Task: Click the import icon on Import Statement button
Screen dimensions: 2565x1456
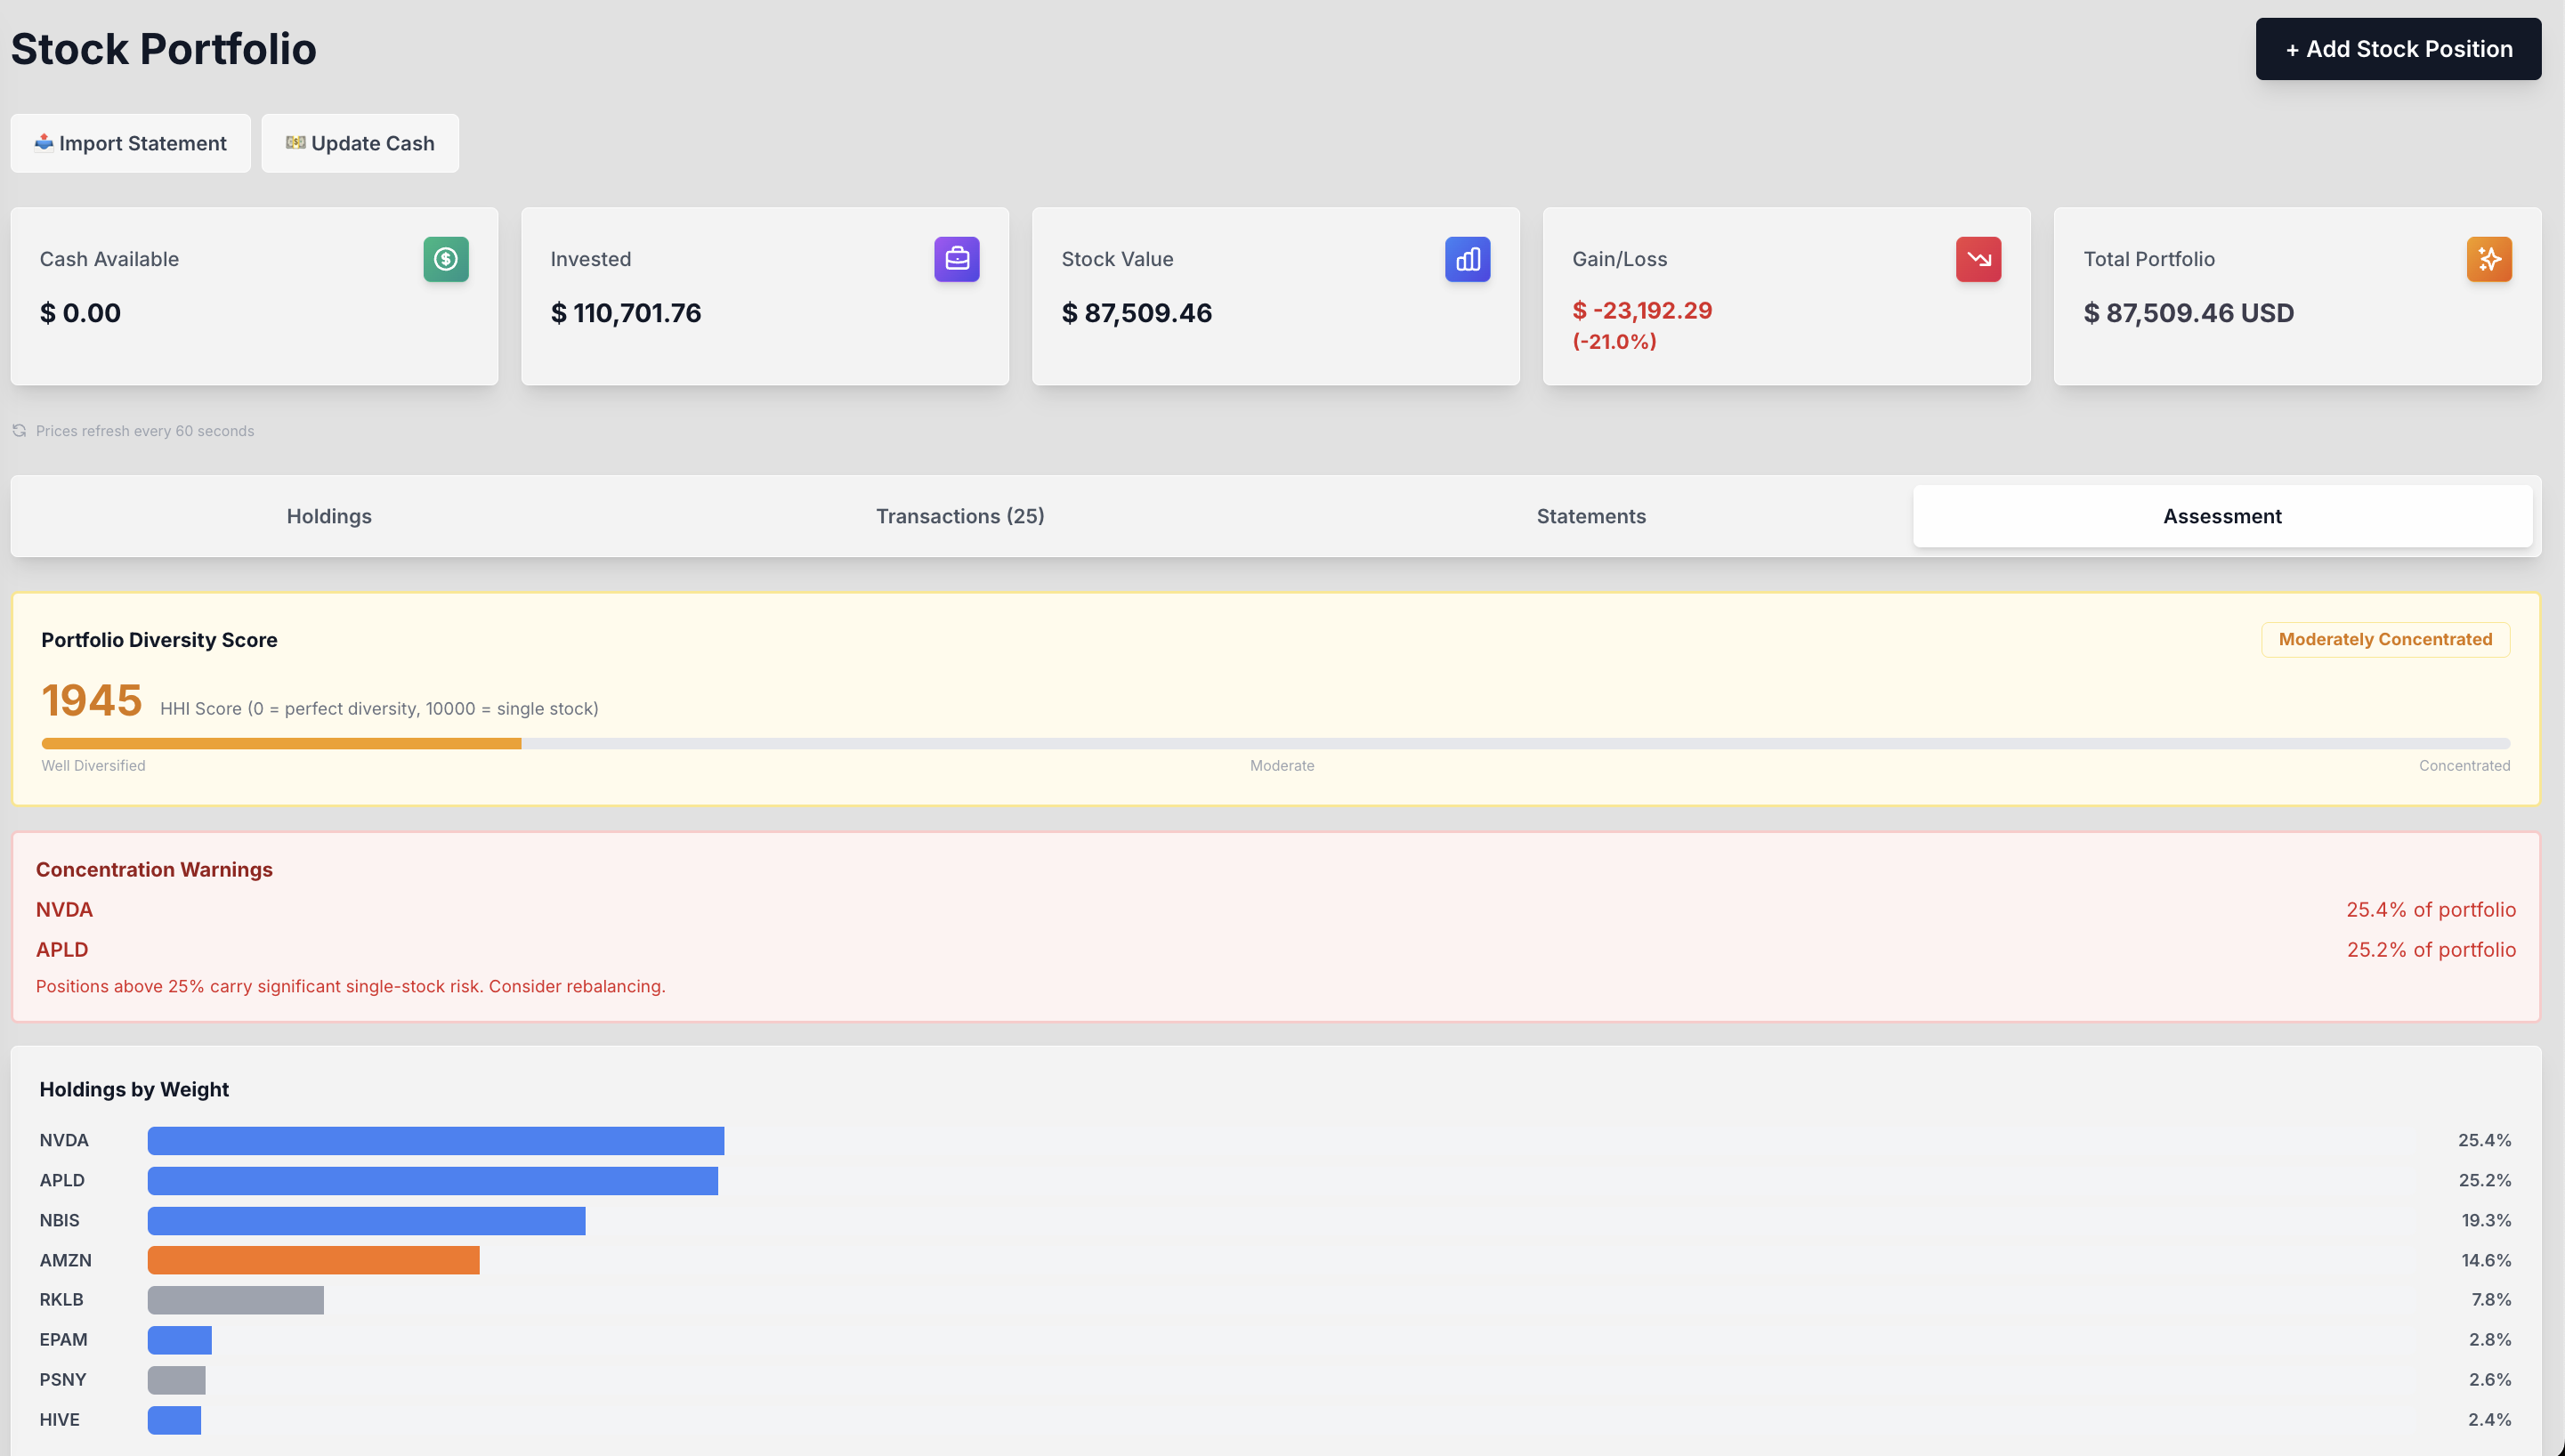Action: 44,143
